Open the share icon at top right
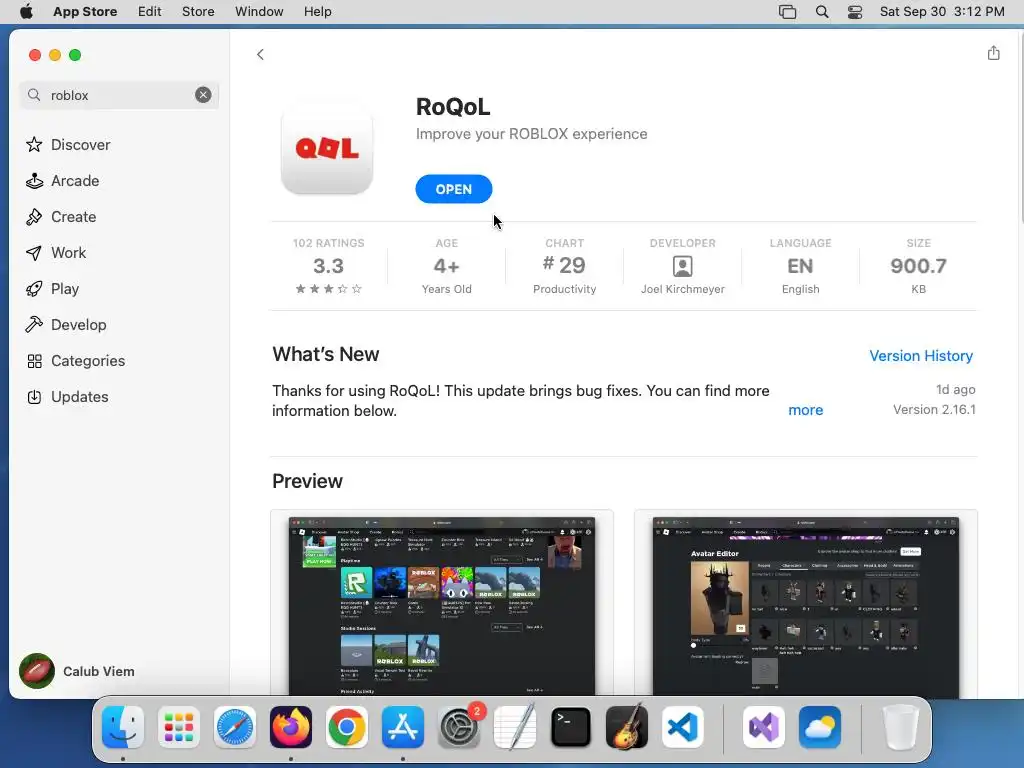Screen dimensions: 1024x768 [993, 53]
